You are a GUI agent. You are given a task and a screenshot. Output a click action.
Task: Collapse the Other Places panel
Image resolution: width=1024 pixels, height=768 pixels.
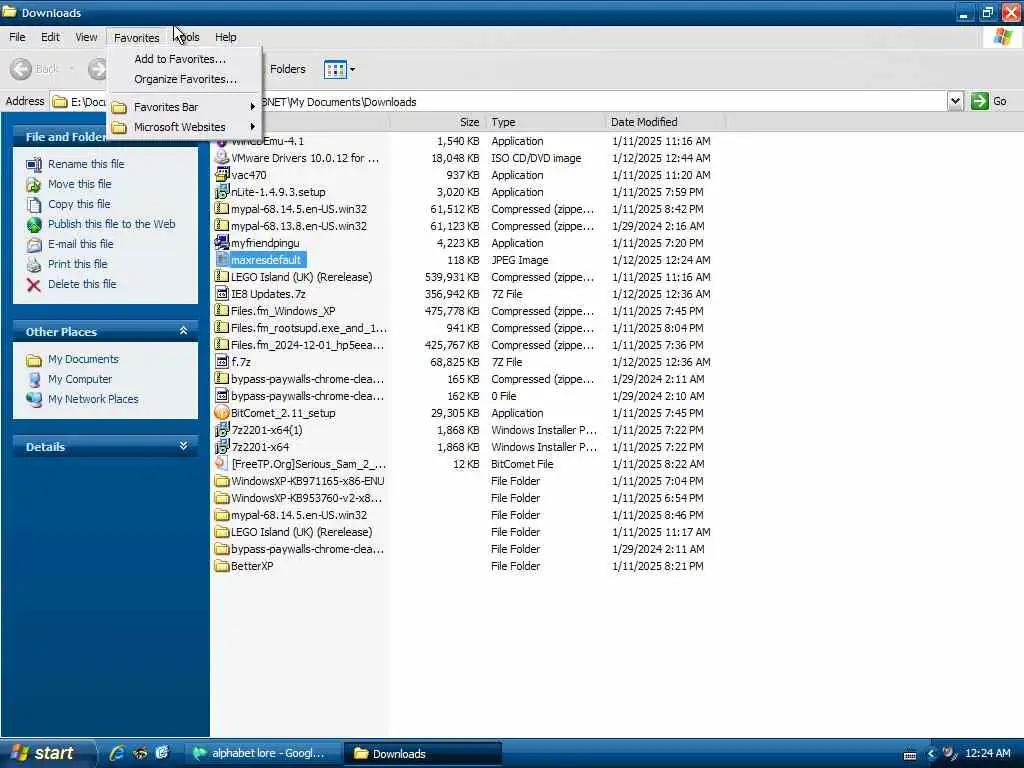184,331
